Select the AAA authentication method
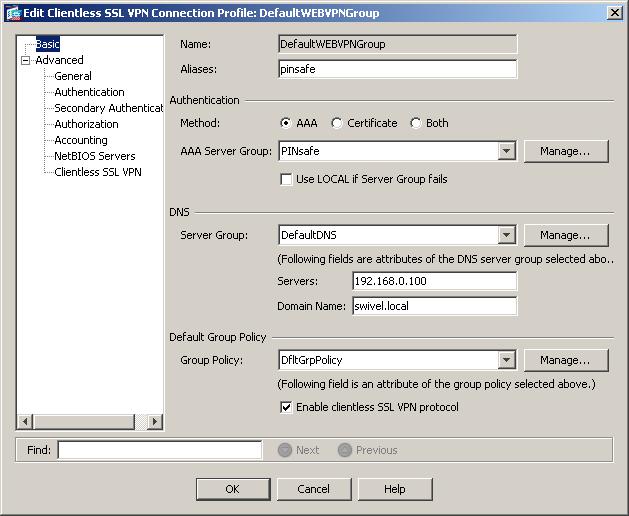Viewport: 629px width, 516px height. coord(285,123)
